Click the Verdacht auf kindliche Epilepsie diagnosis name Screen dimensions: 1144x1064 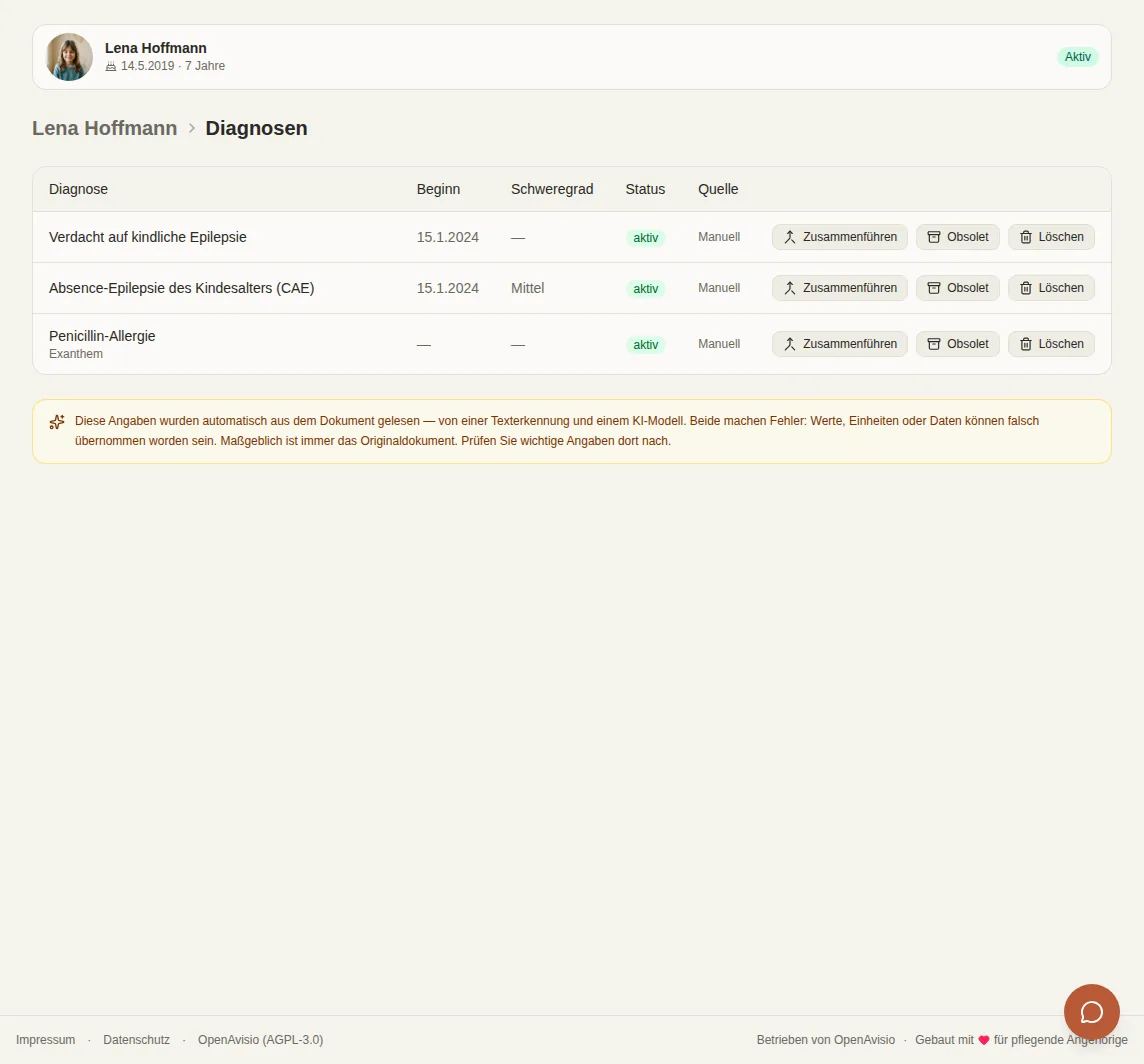point(147,237)
